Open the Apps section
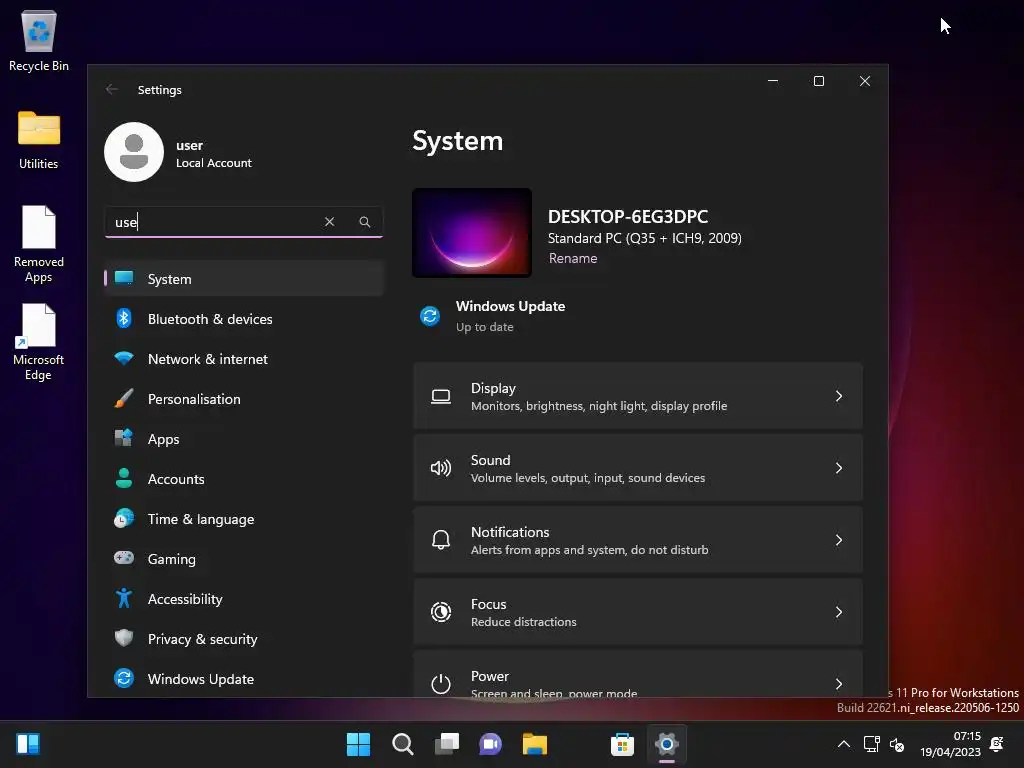1024x768 pixels. point(244,439)
